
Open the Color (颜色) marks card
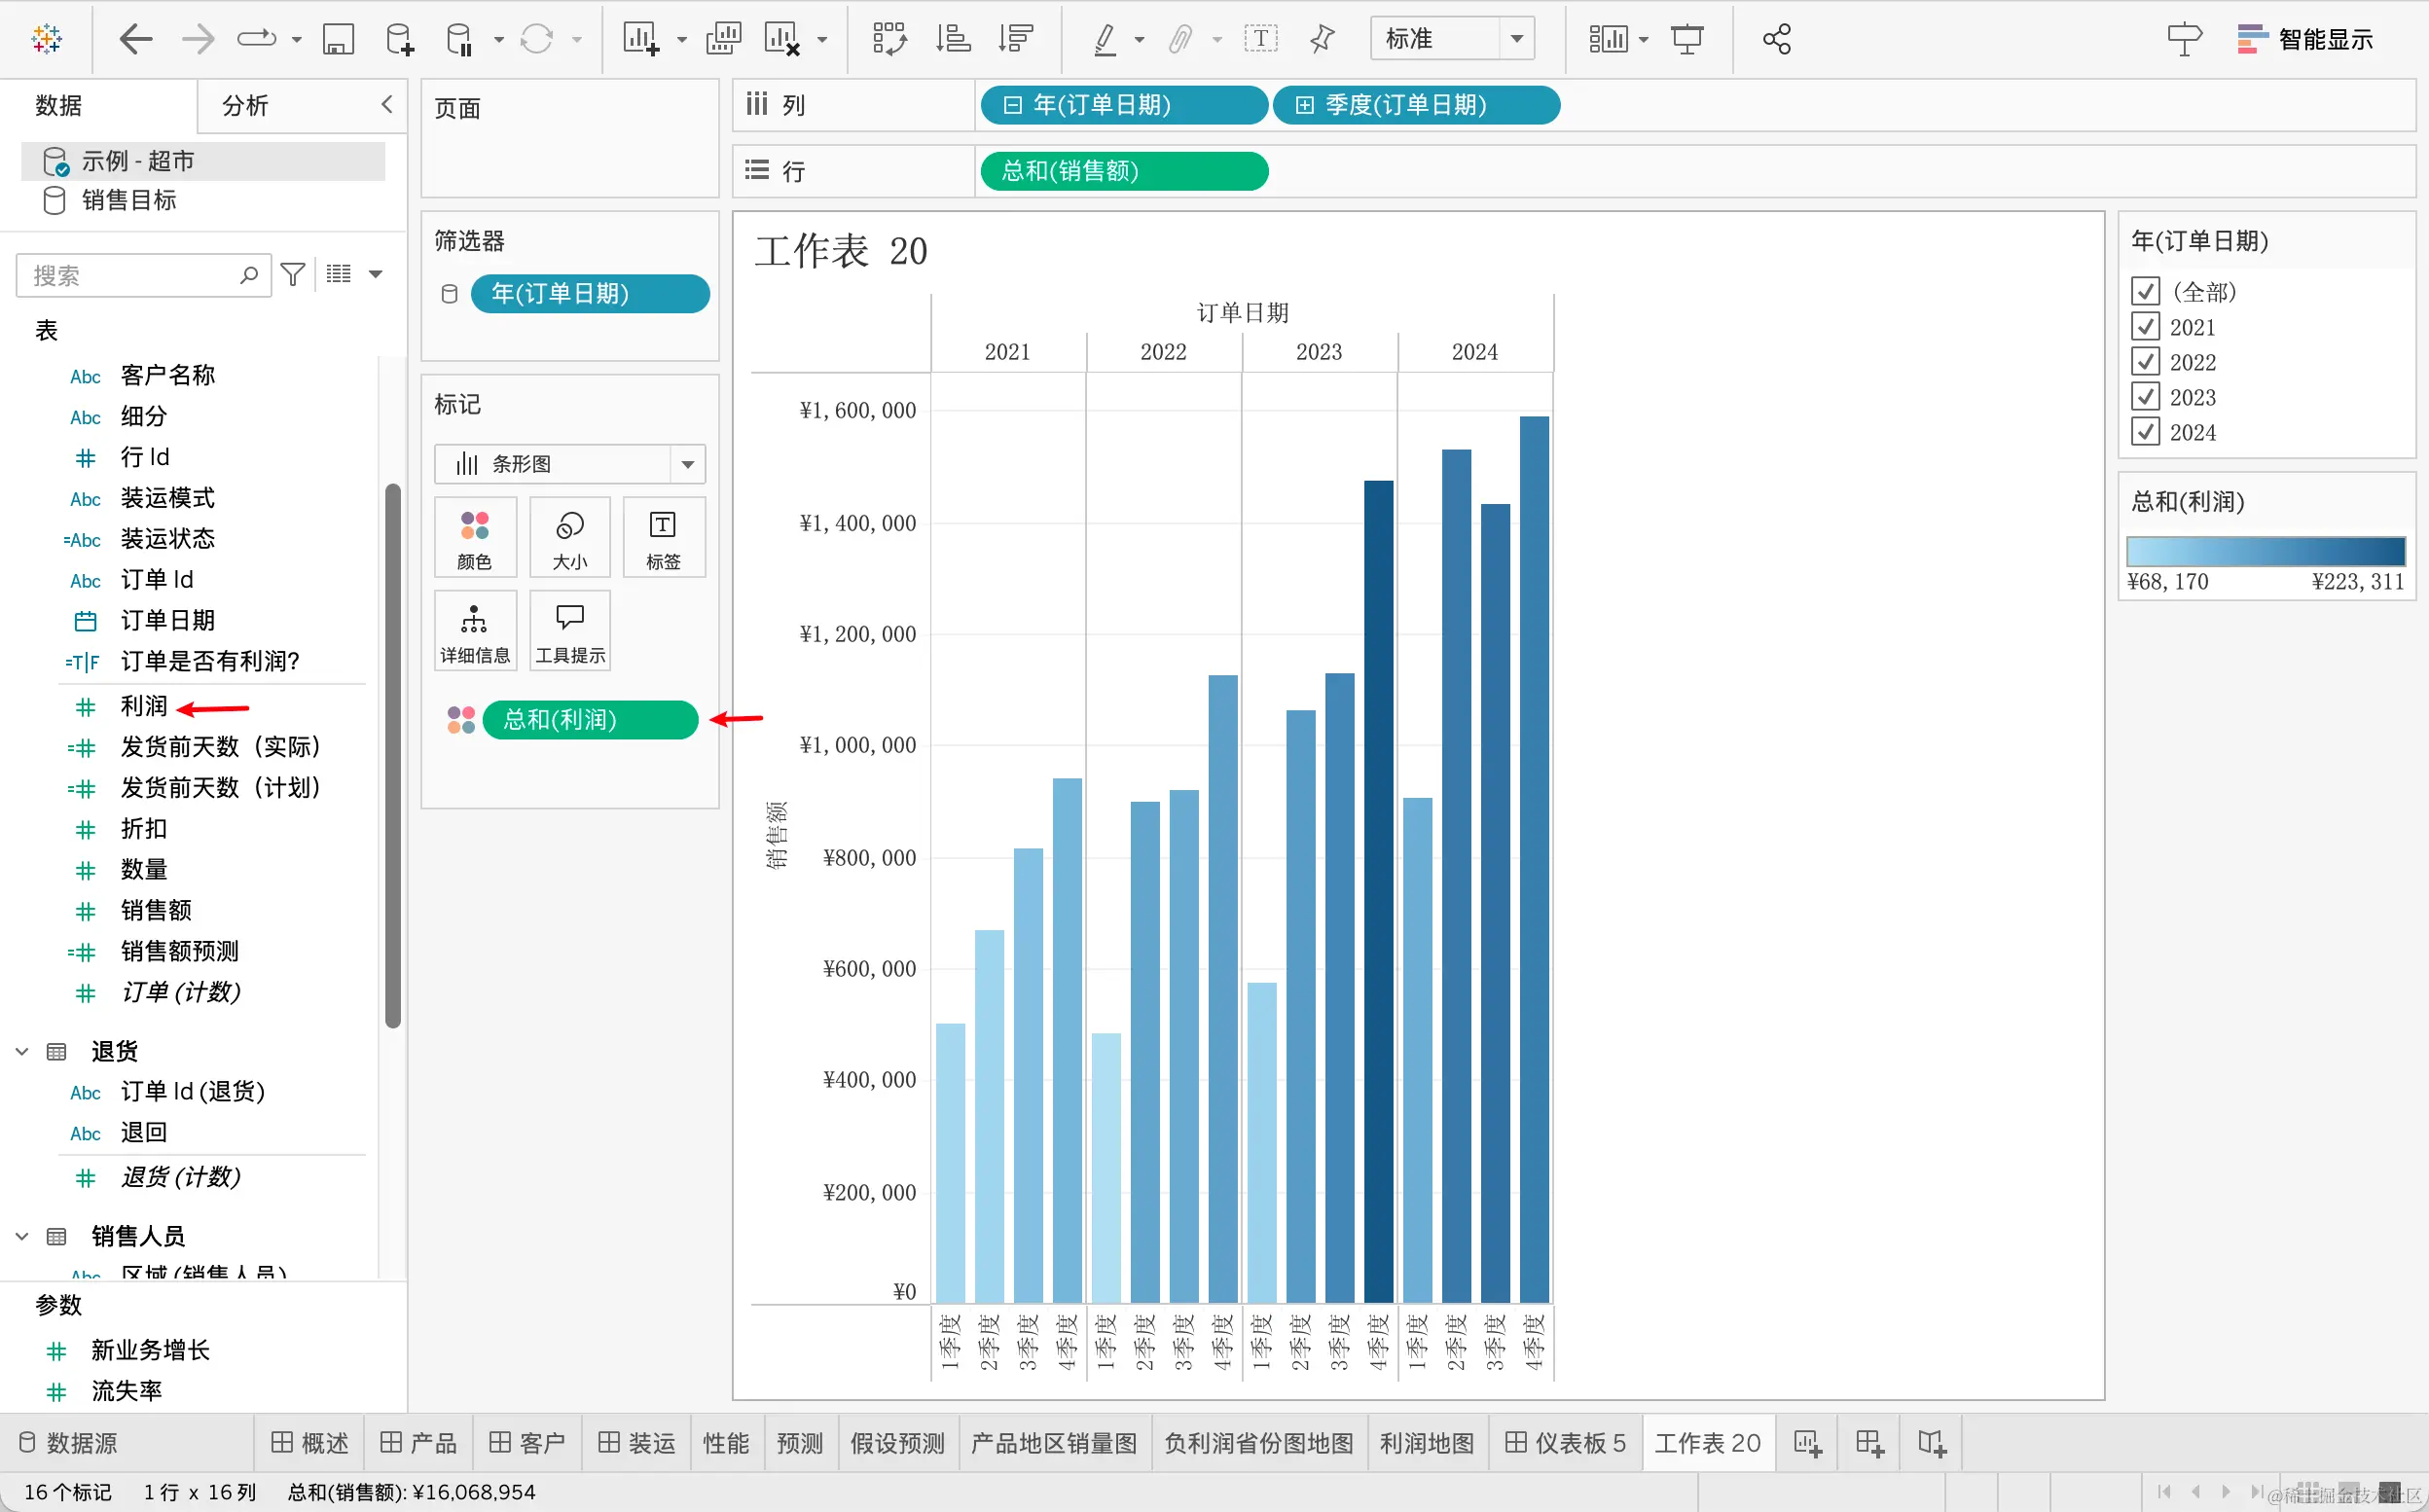475,537
